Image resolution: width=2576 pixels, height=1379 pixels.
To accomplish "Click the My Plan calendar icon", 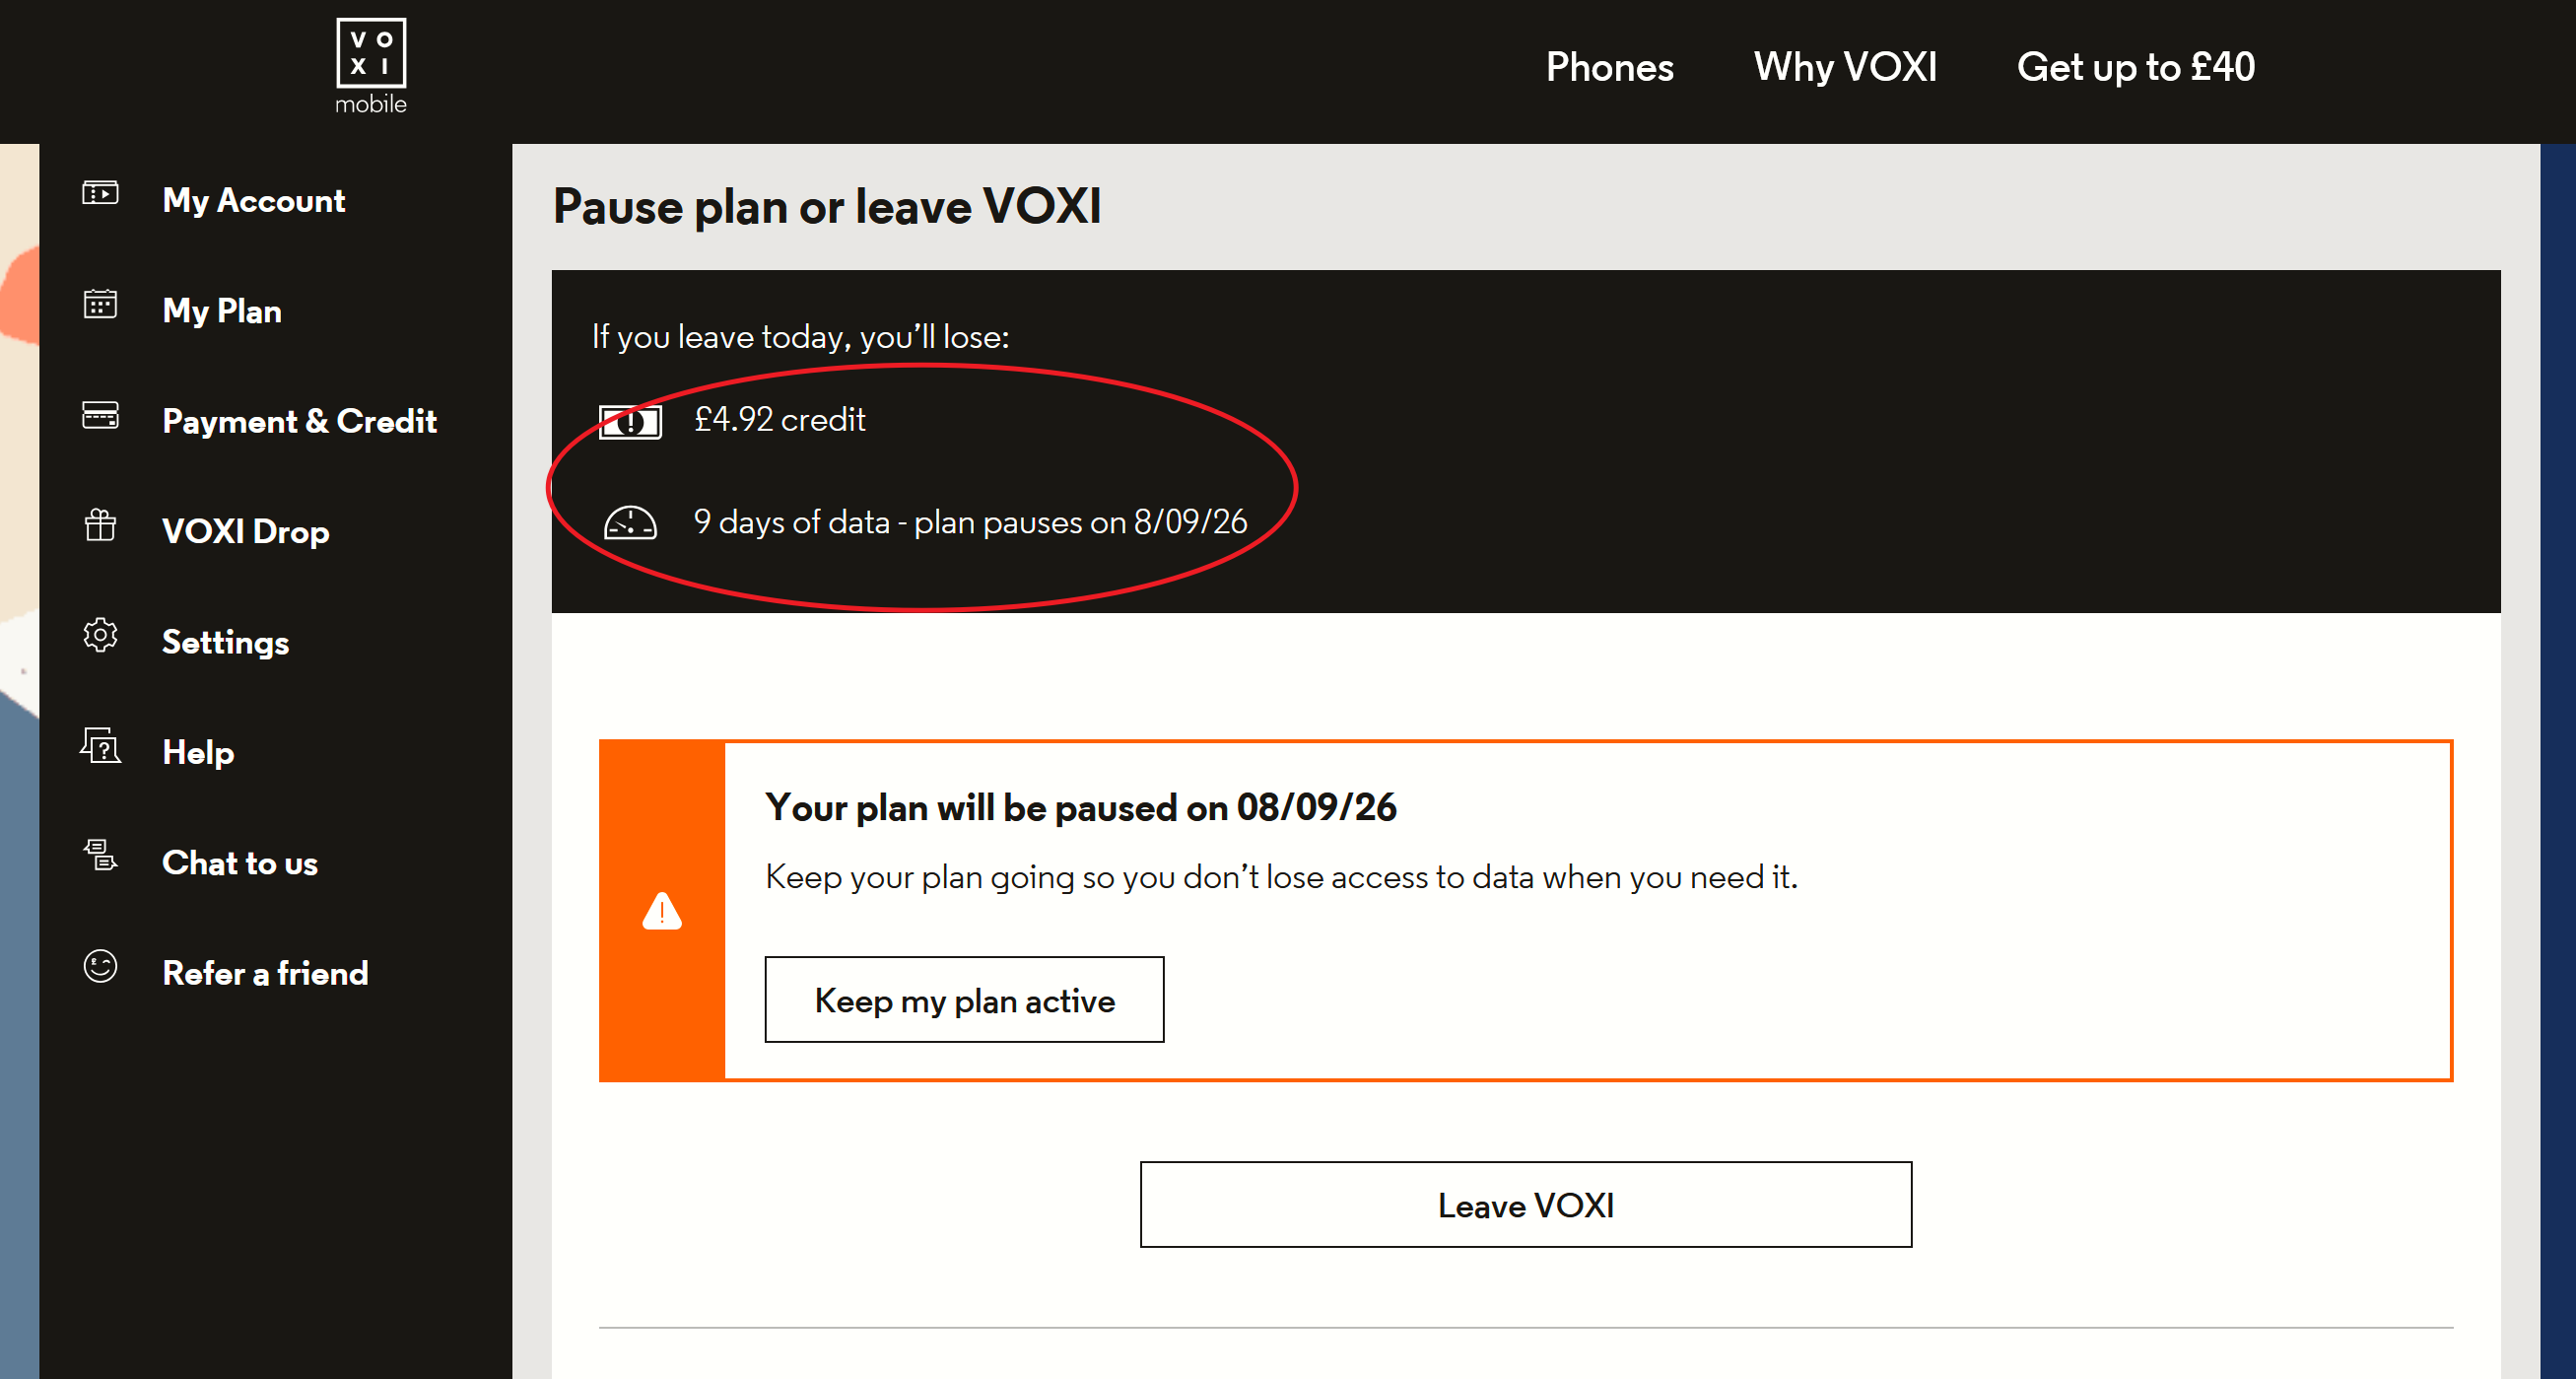I will (x=100, y=303).
